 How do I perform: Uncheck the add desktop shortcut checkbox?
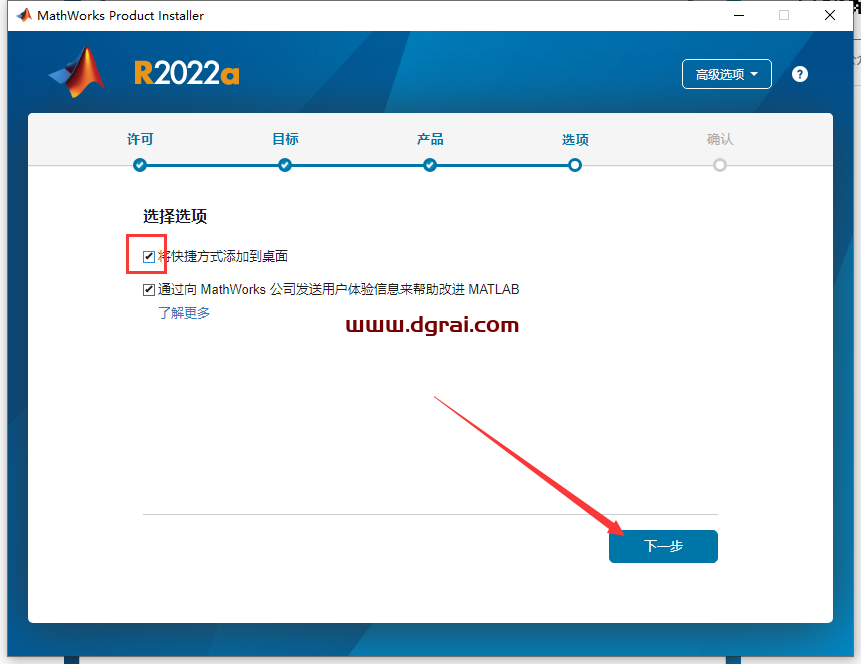pos(149,256)
